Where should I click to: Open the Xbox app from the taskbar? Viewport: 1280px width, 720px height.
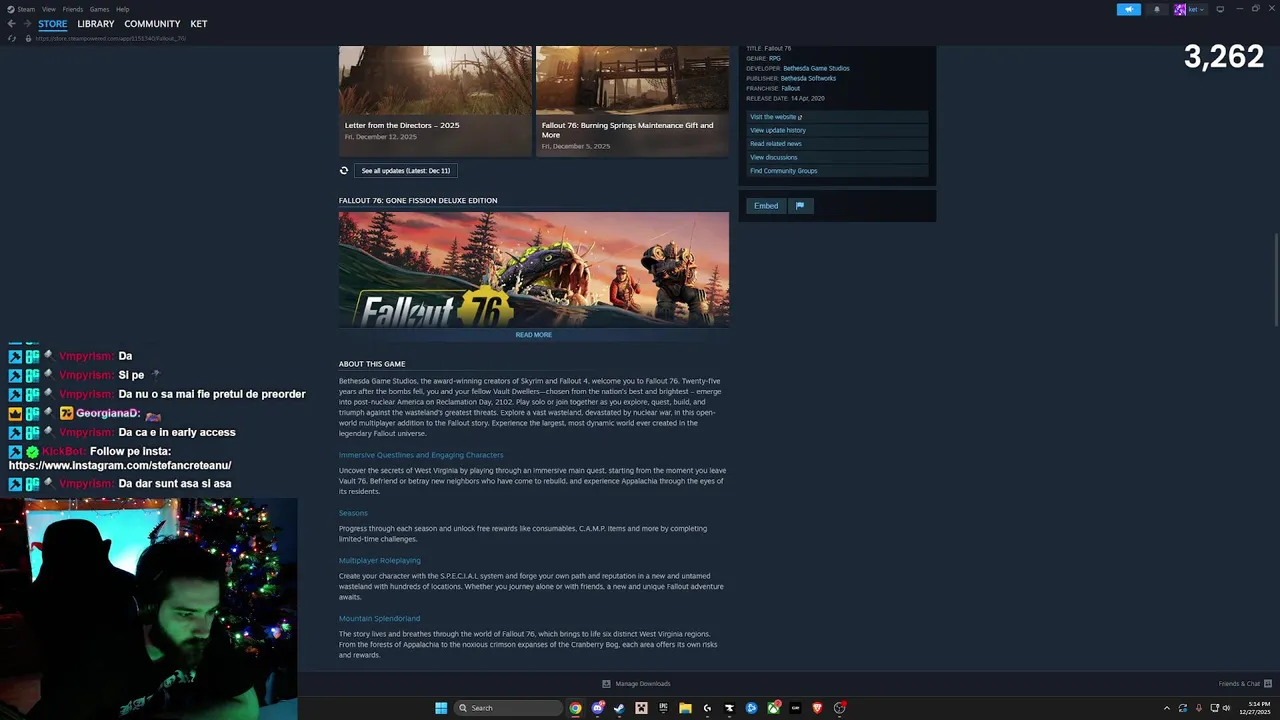click(x=774, y=708)
